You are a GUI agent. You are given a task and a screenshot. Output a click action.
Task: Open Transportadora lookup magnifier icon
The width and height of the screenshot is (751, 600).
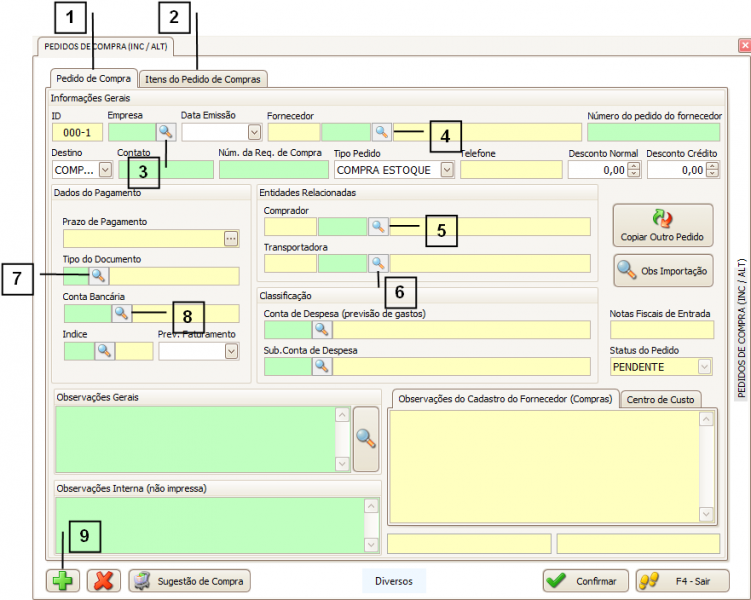(378, 263)
